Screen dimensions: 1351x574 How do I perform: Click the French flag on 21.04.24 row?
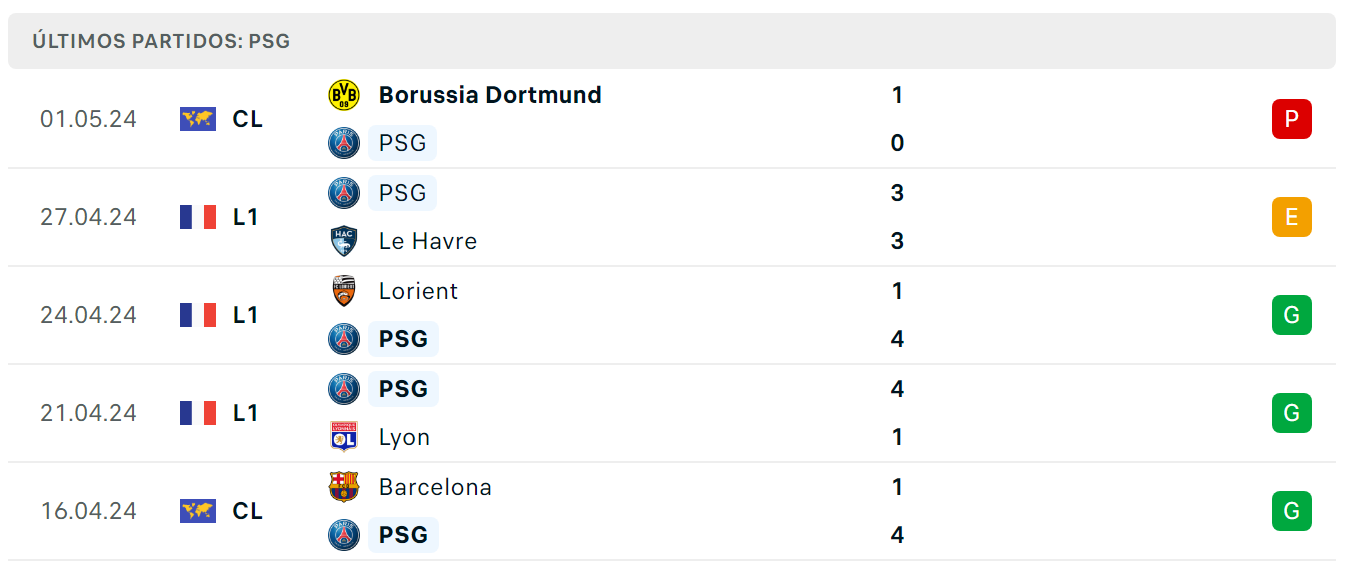198,413
